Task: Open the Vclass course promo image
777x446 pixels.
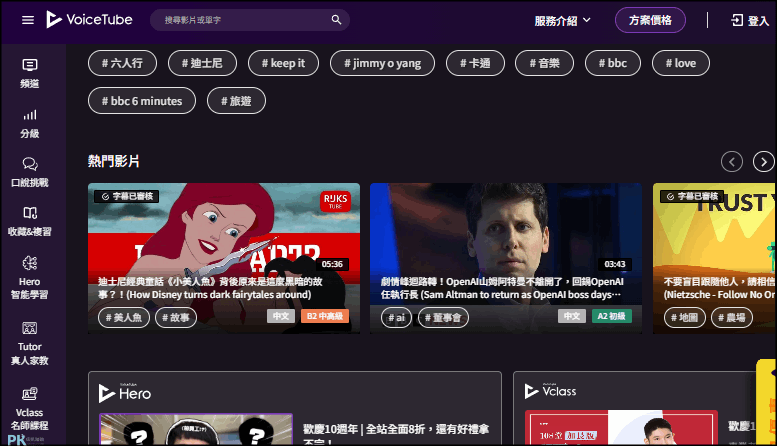Action: [621, 427]
